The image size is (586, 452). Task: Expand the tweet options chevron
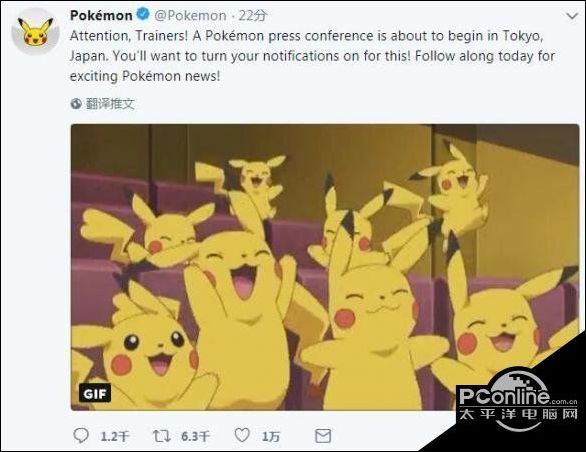tap(572, 16)
